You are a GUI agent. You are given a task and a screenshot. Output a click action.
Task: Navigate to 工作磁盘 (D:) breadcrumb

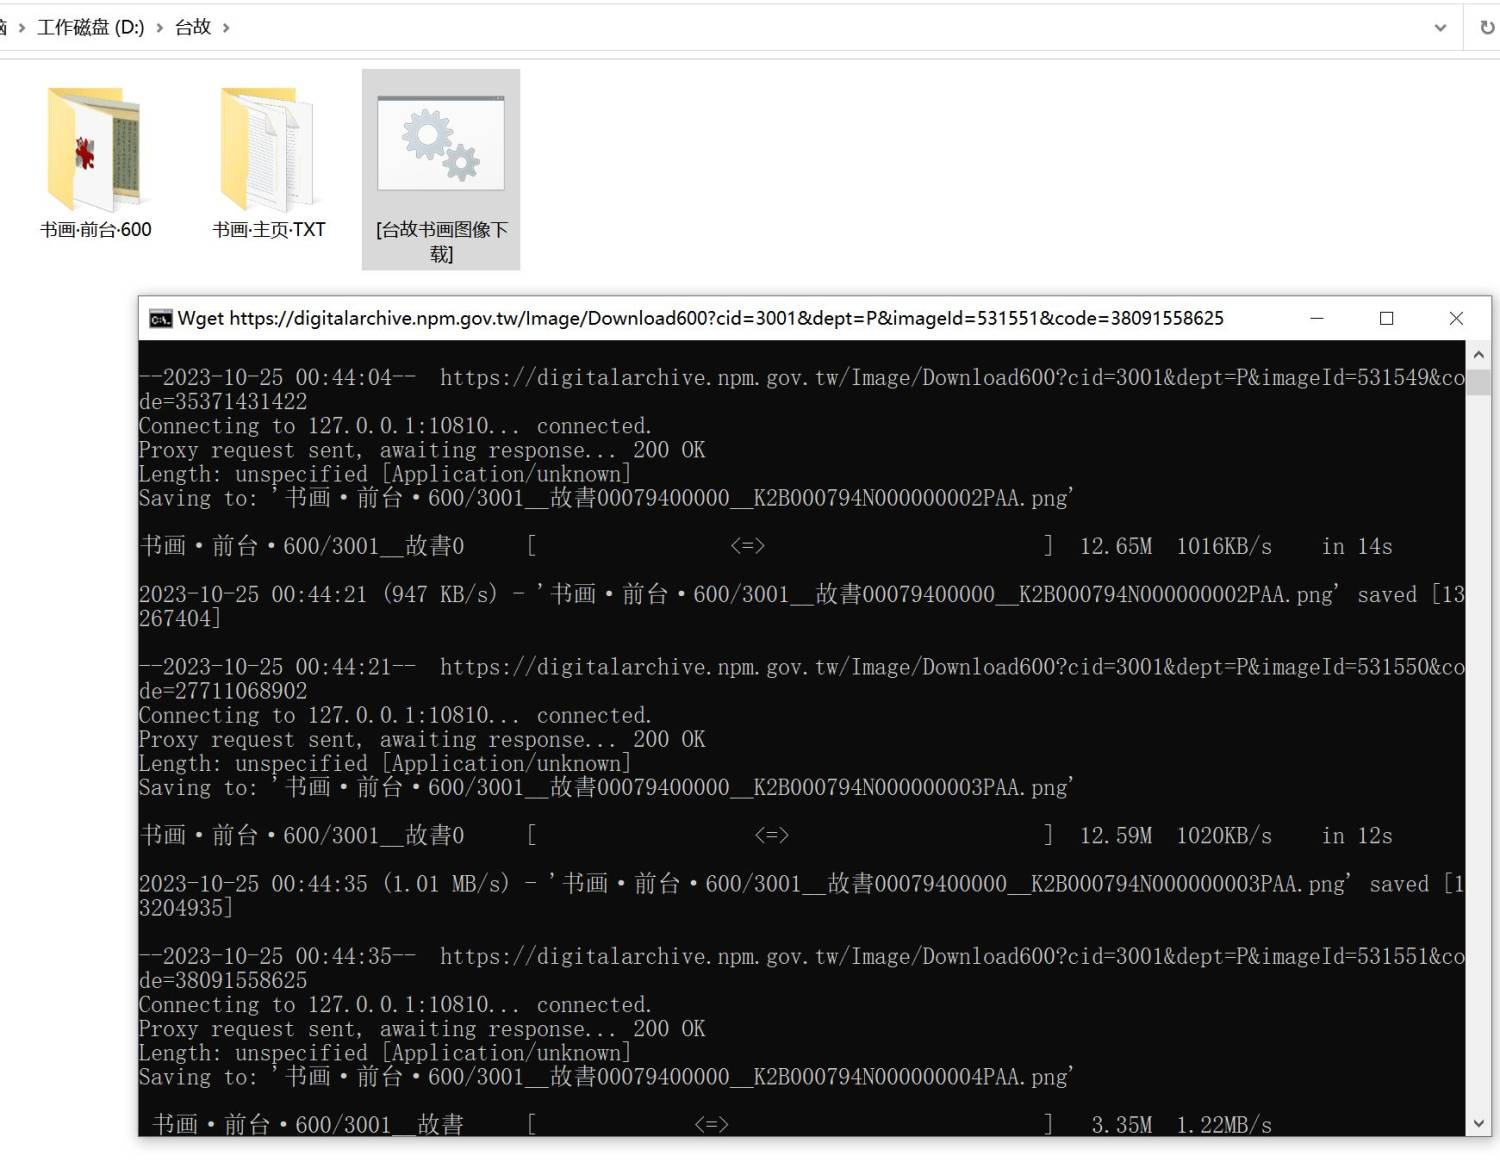(90, 28)
